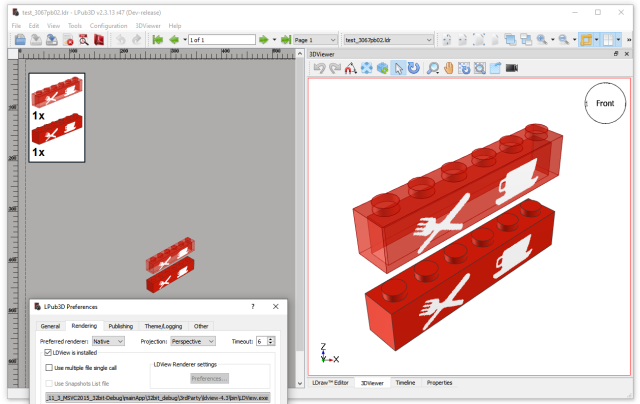
Task: Click the close-file icon with the red X
Action: (x=68, y=40)
